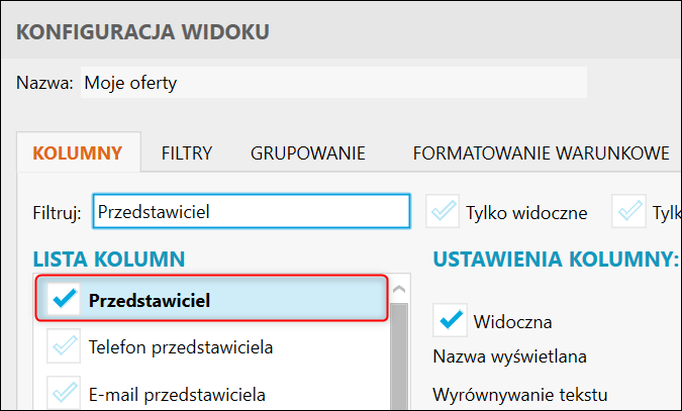Enable the Tylko widoczne checkbox
This screenshot has height=411, width=682.
point(442,212)
